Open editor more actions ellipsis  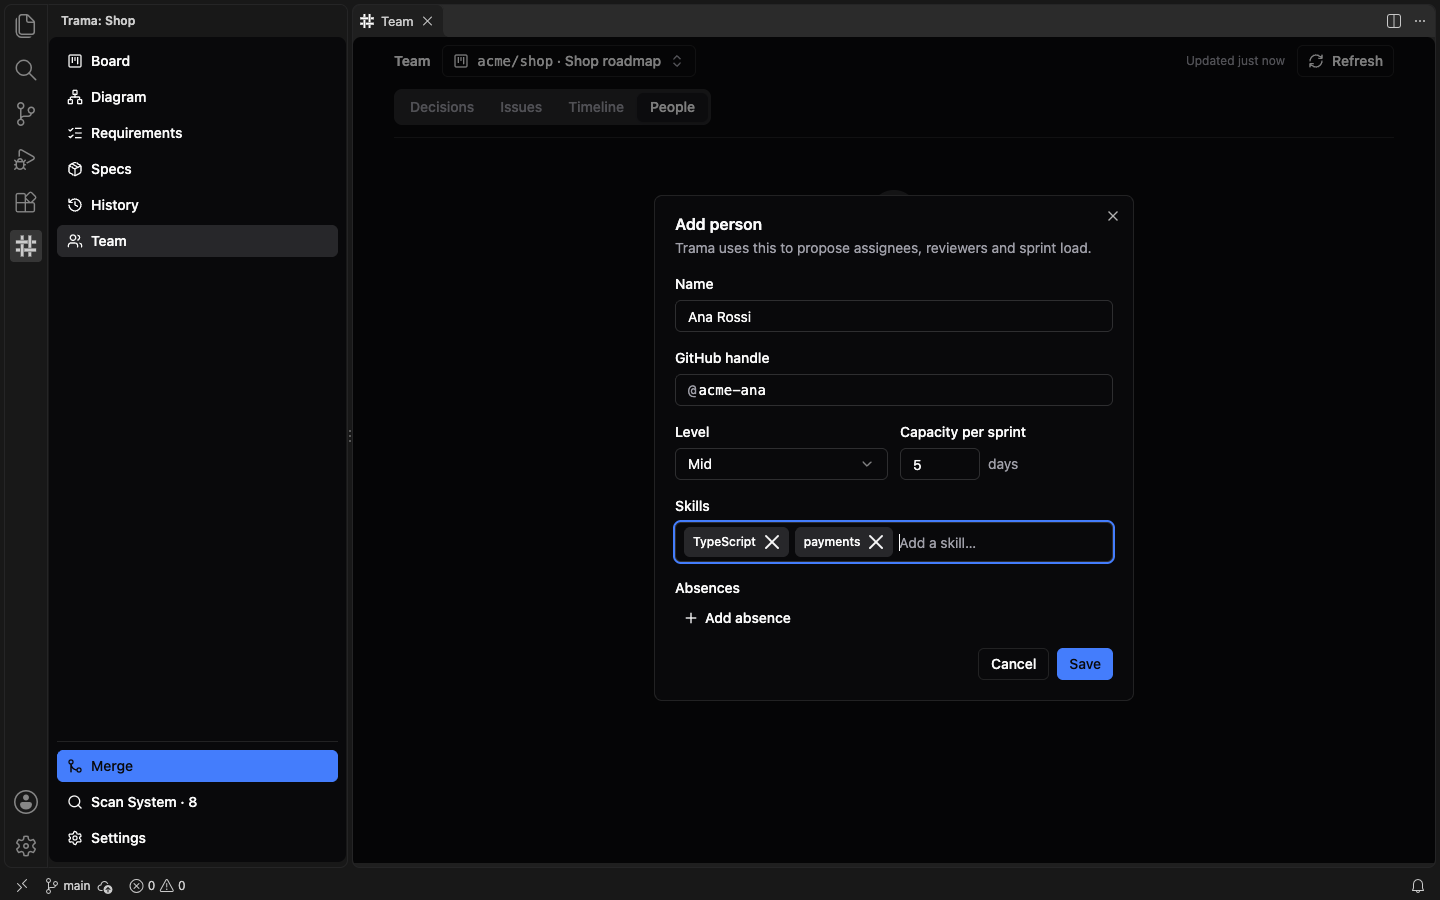click(x=1420, y=21)
